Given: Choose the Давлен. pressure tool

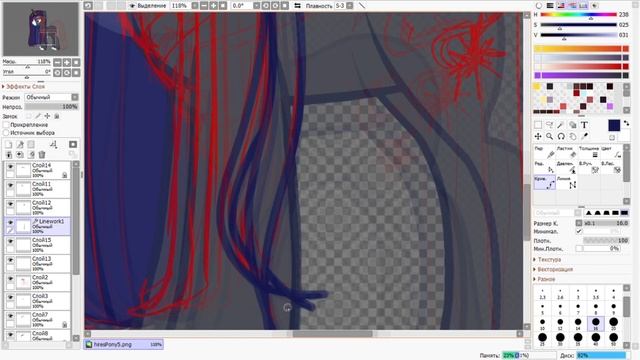Looking at the screenshot, I should [567, 167].
